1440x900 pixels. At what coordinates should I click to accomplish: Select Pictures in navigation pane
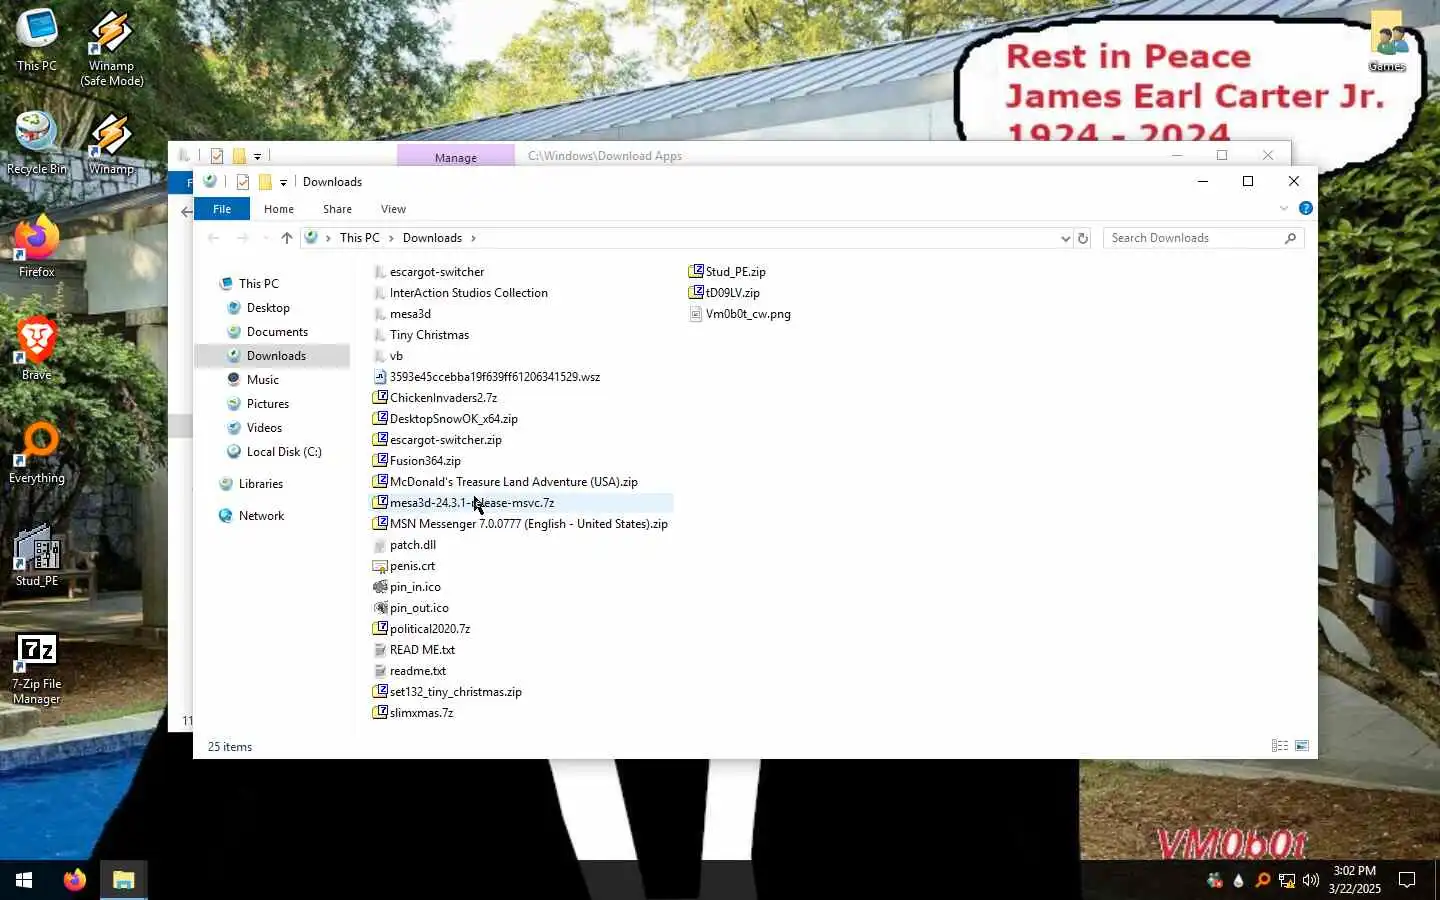pos(267,404)
